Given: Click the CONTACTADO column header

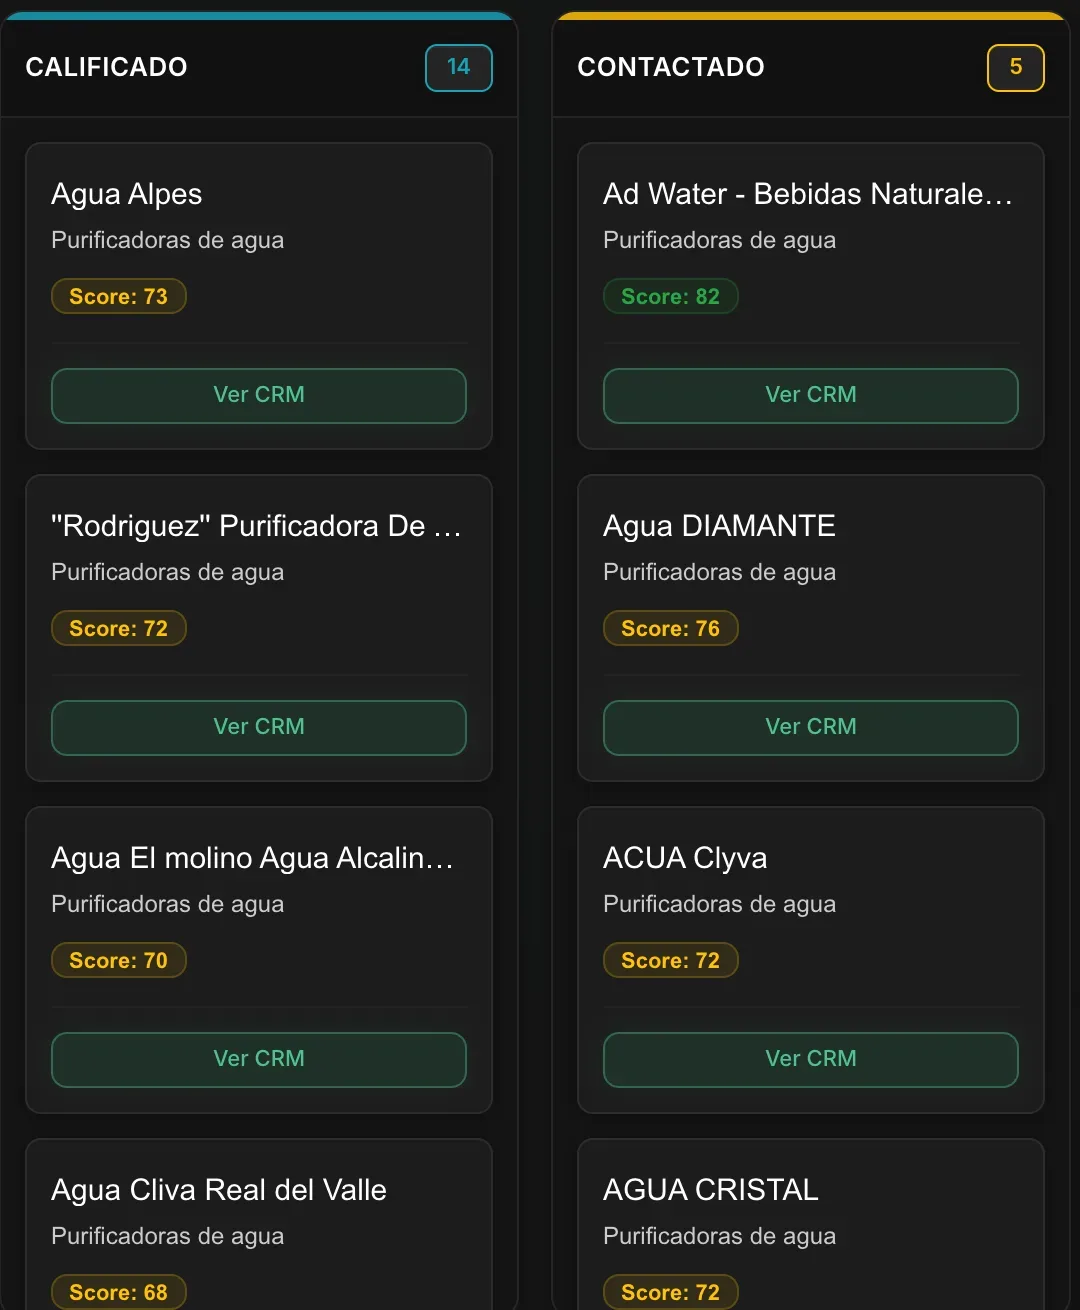Looking at the screenshot, I should click(x=671, y=67).
